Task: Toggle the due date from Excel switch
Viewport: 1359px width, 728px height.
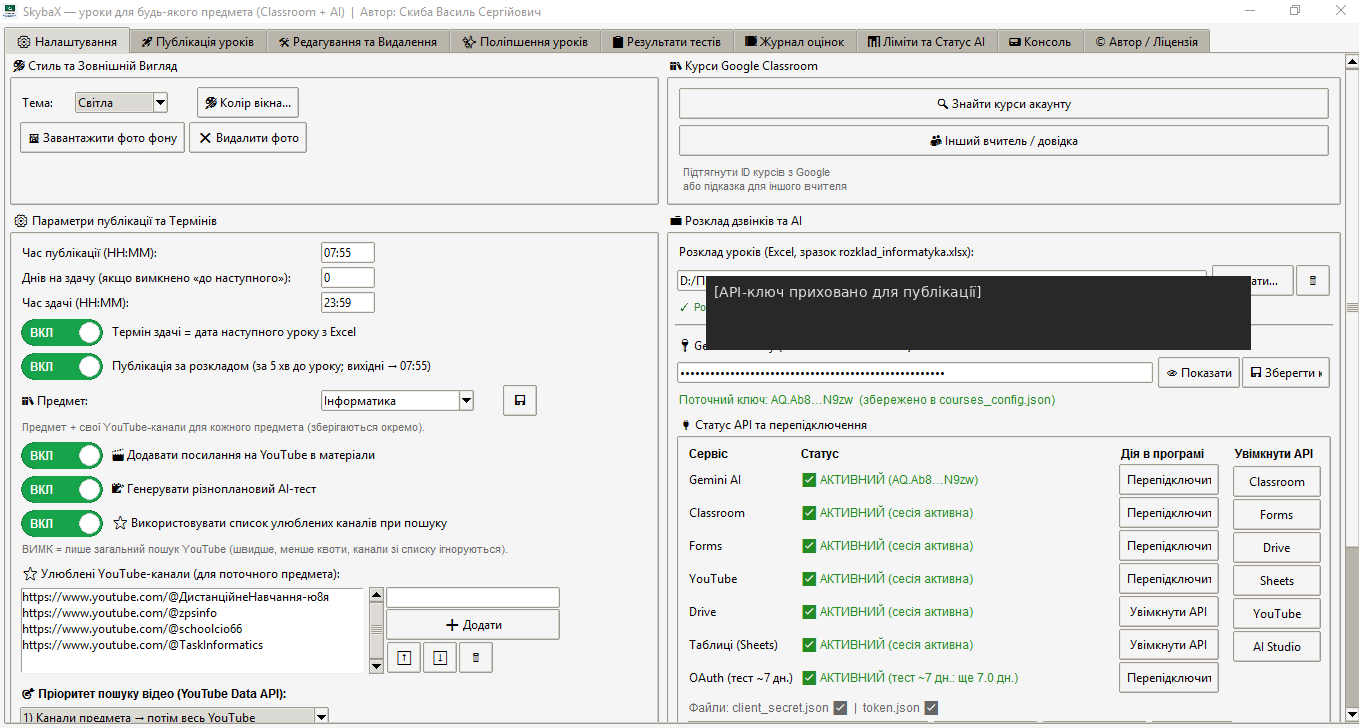Action: [62, 333]
